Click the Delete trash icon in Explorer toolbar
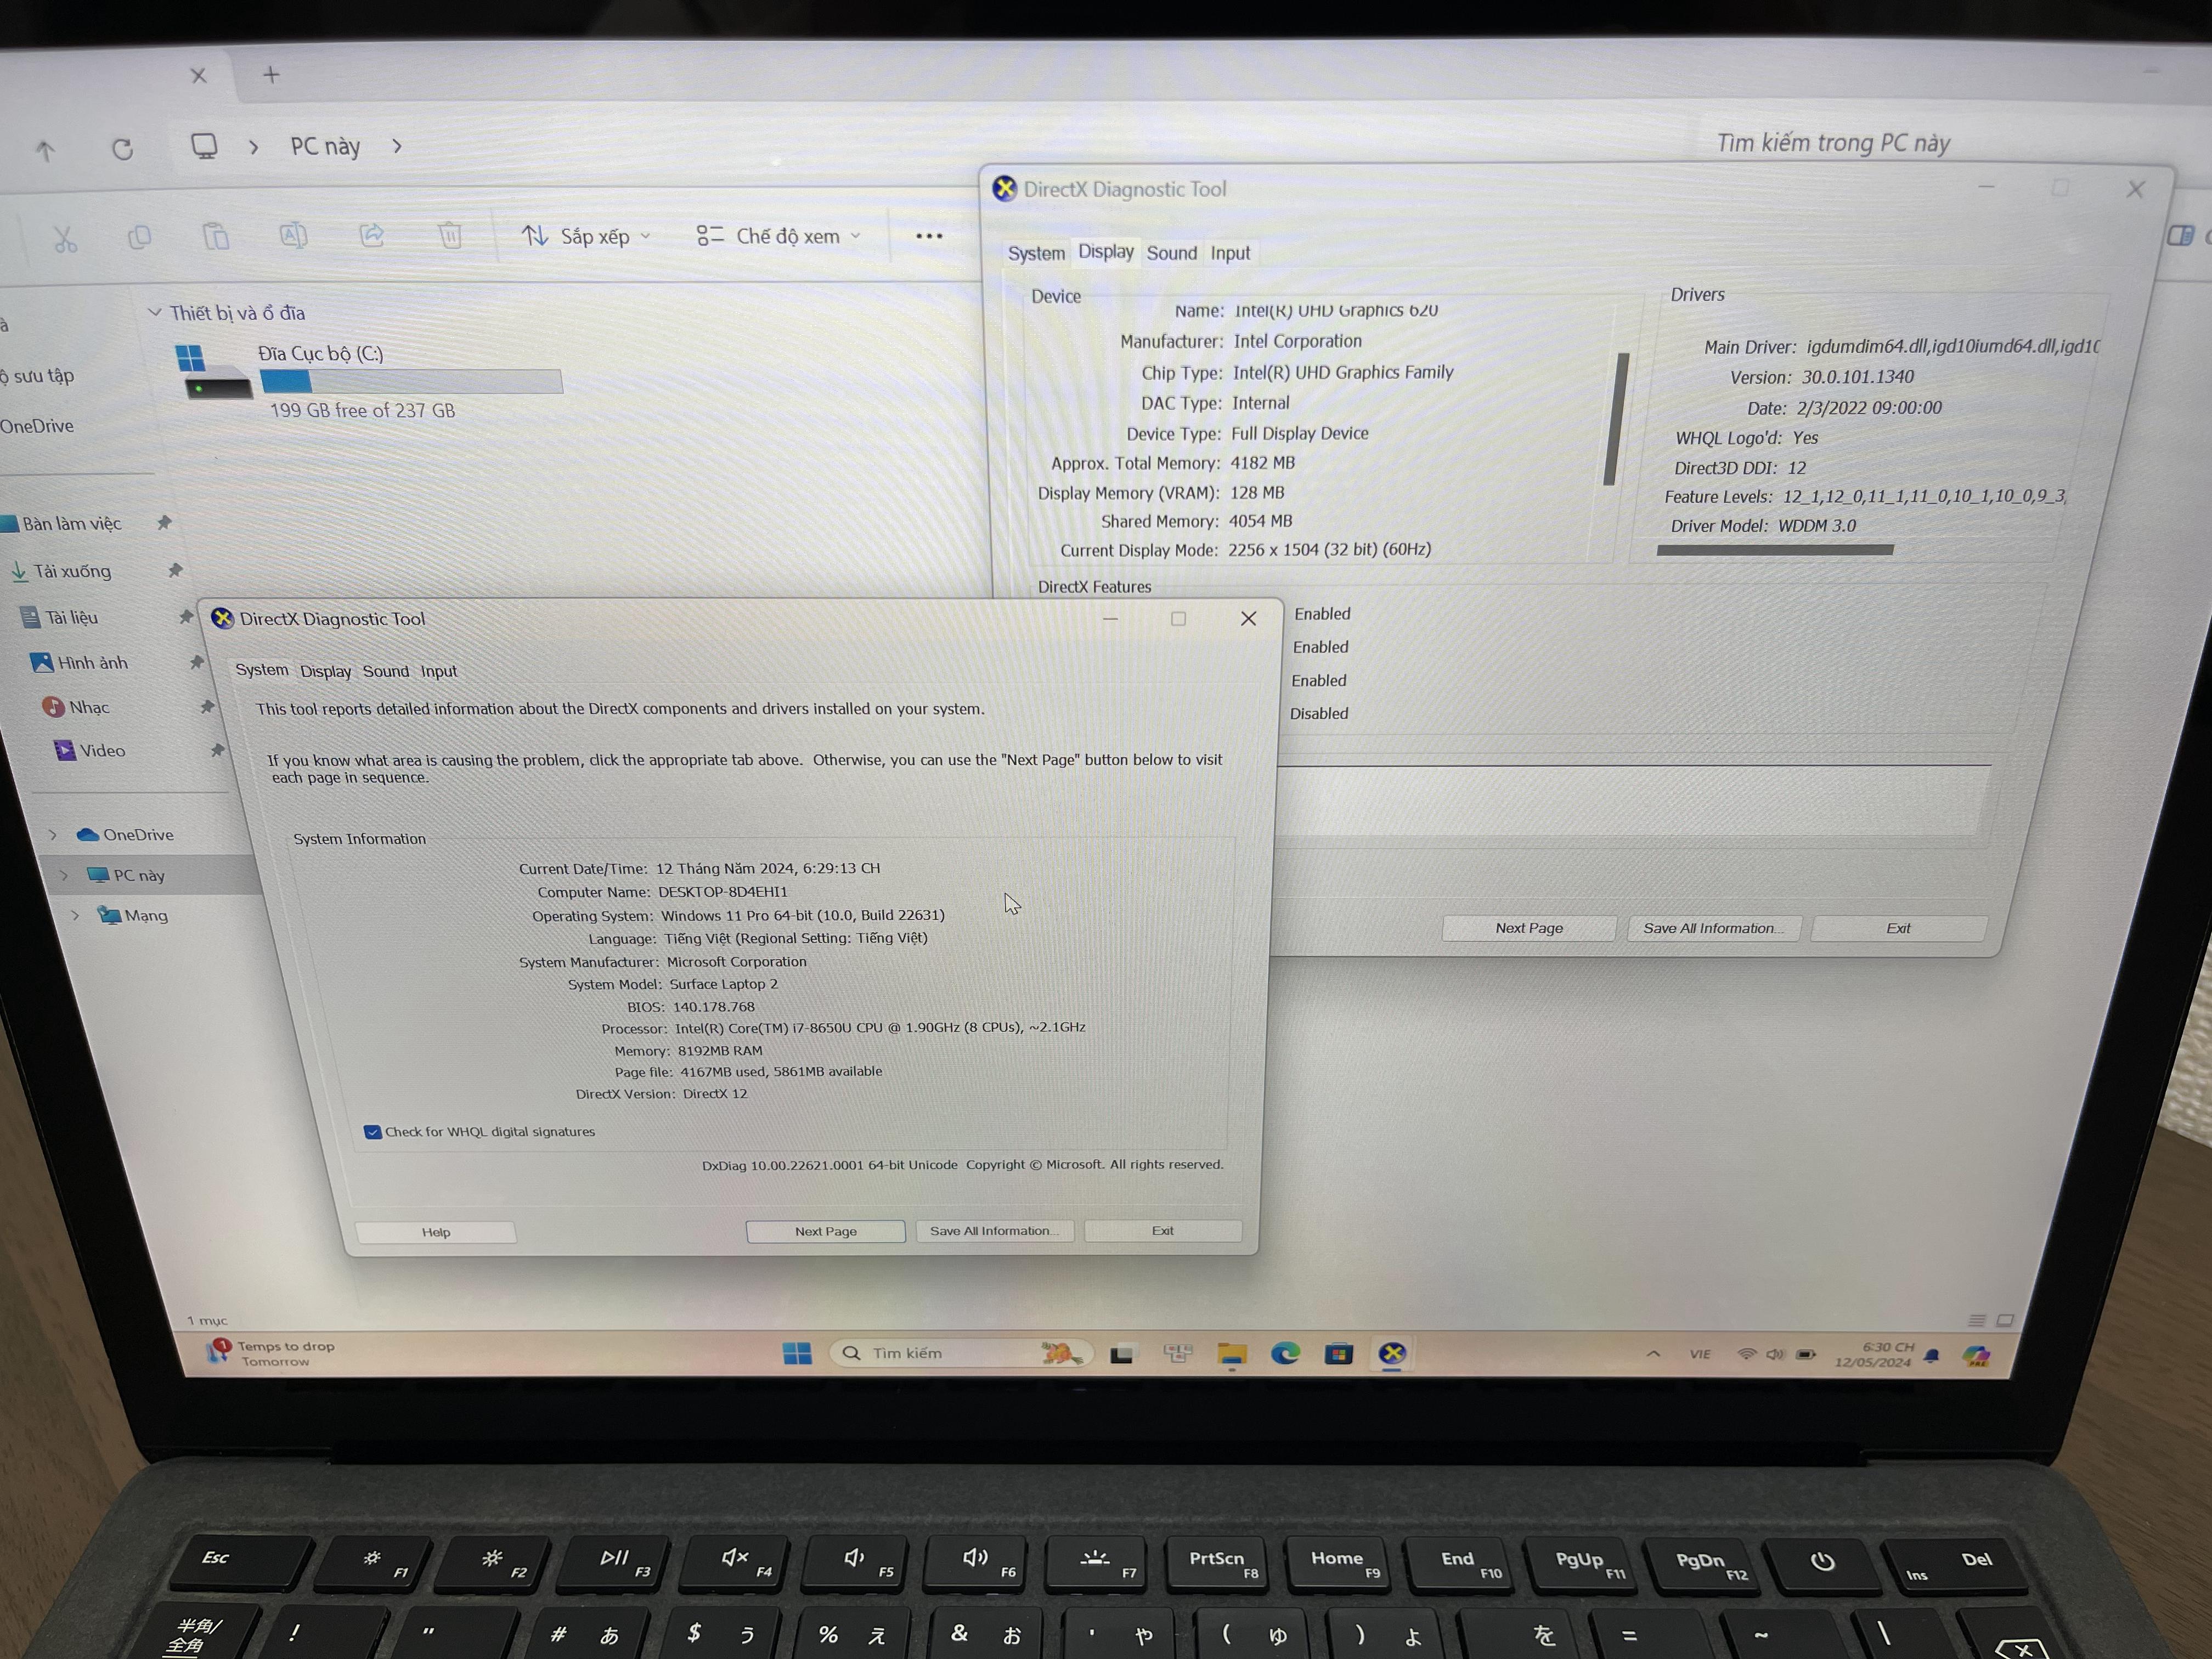 pyautogui.click(x=450, y=235)
